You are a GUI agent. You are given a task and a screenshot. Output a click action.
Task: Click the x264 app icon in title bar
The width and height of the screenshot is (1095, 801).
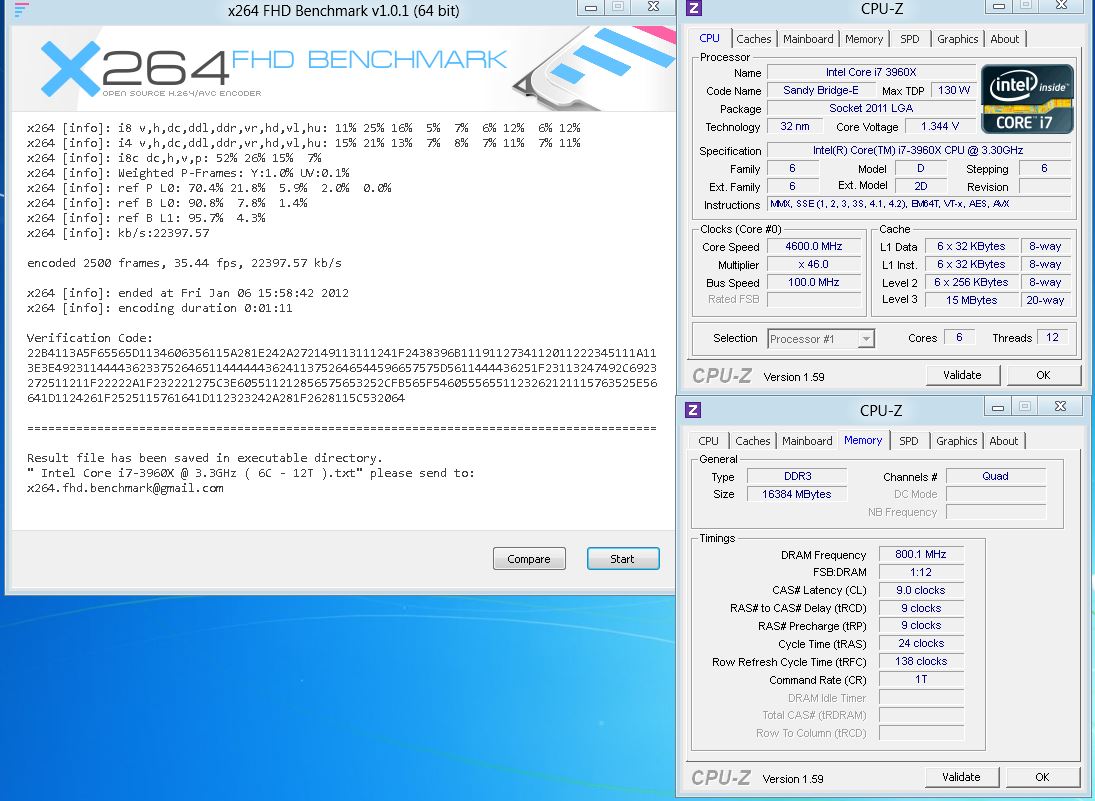pyautogui.click(x=21, y=11)
